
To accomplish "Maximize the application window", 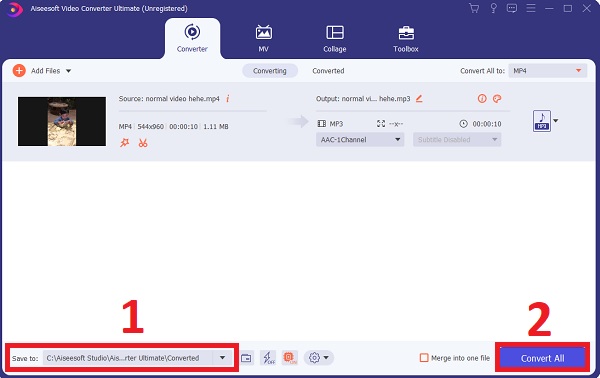I will [568, 8].
